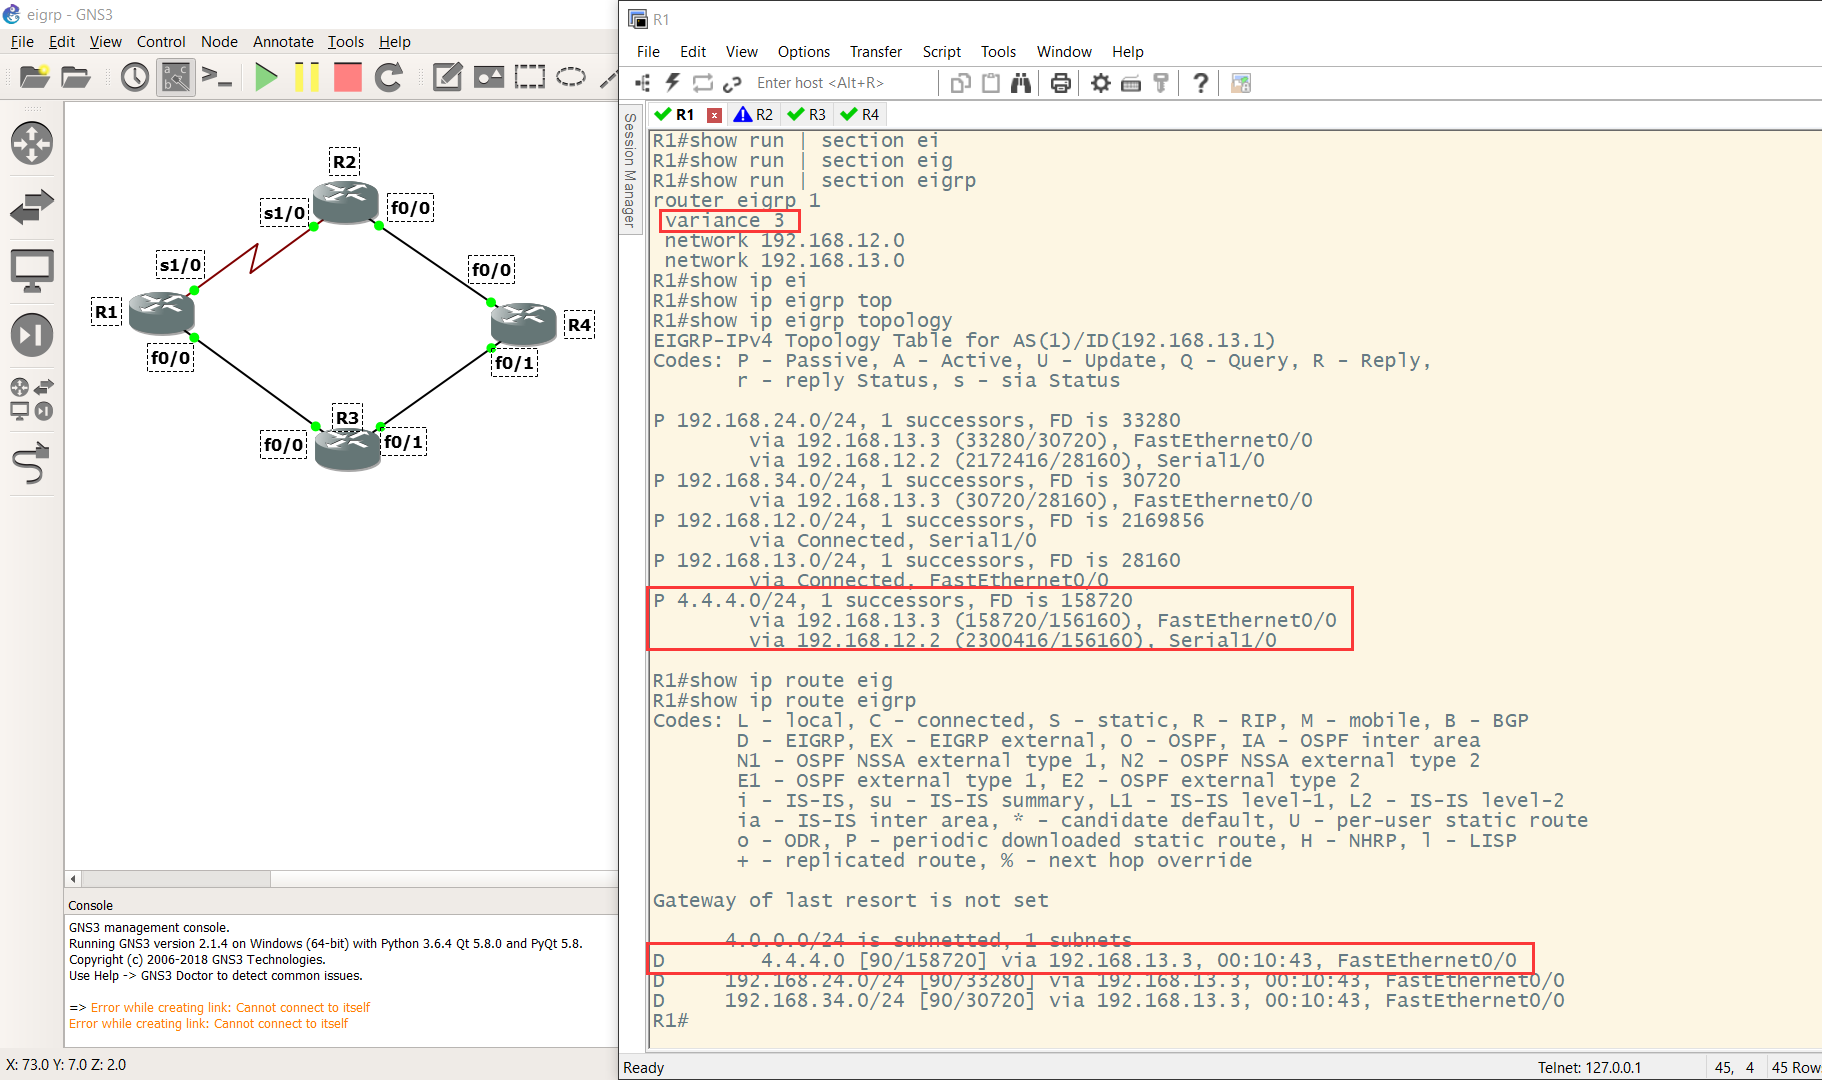Click the add note icon
1822x1080 pixels.
tap(447, 77)
